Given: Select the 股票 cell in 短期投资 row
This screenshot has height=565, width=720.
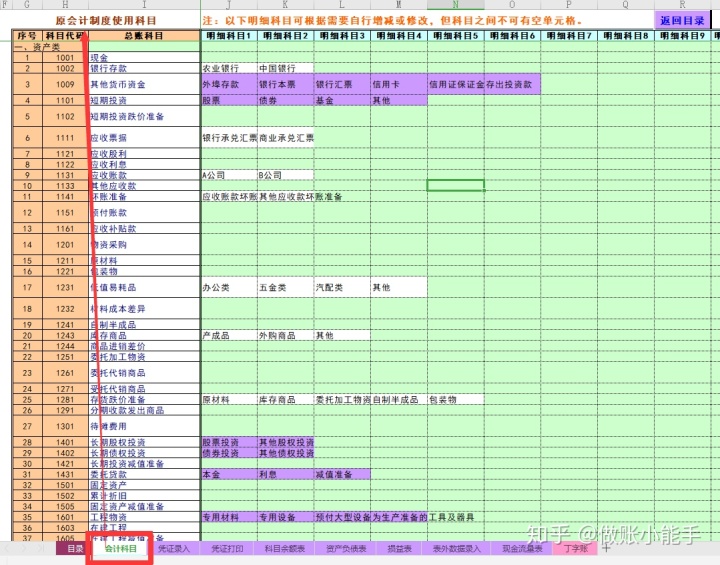Looking at the screenshot, I should coord(229,100).
